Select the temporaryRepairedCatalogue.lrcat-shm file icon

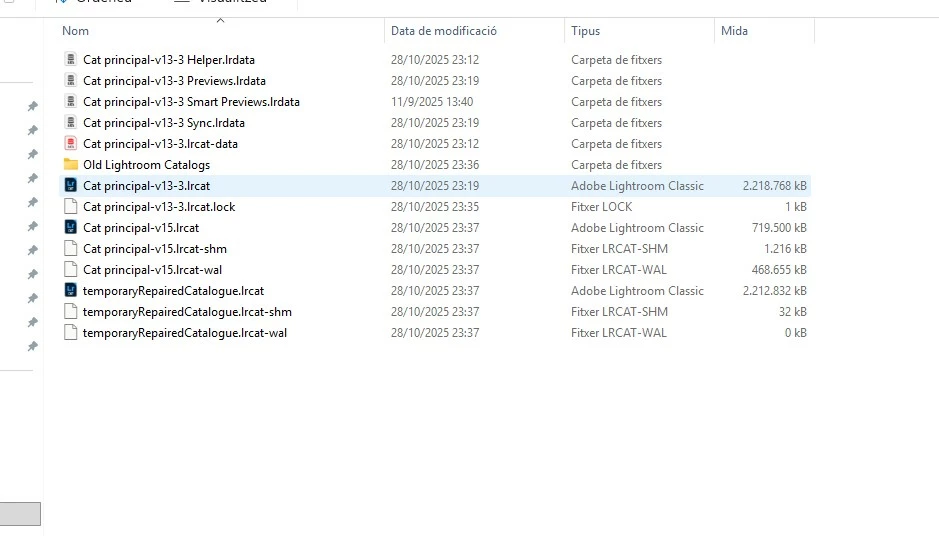[x=71, y=311]
